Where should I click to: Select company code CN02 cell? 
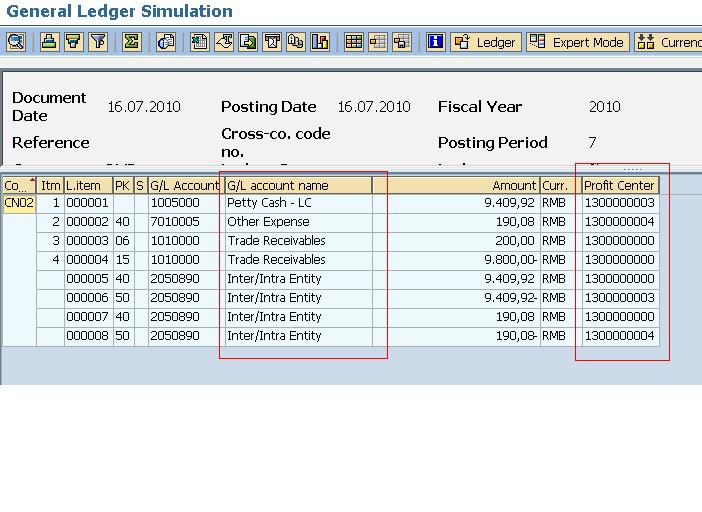18,203
